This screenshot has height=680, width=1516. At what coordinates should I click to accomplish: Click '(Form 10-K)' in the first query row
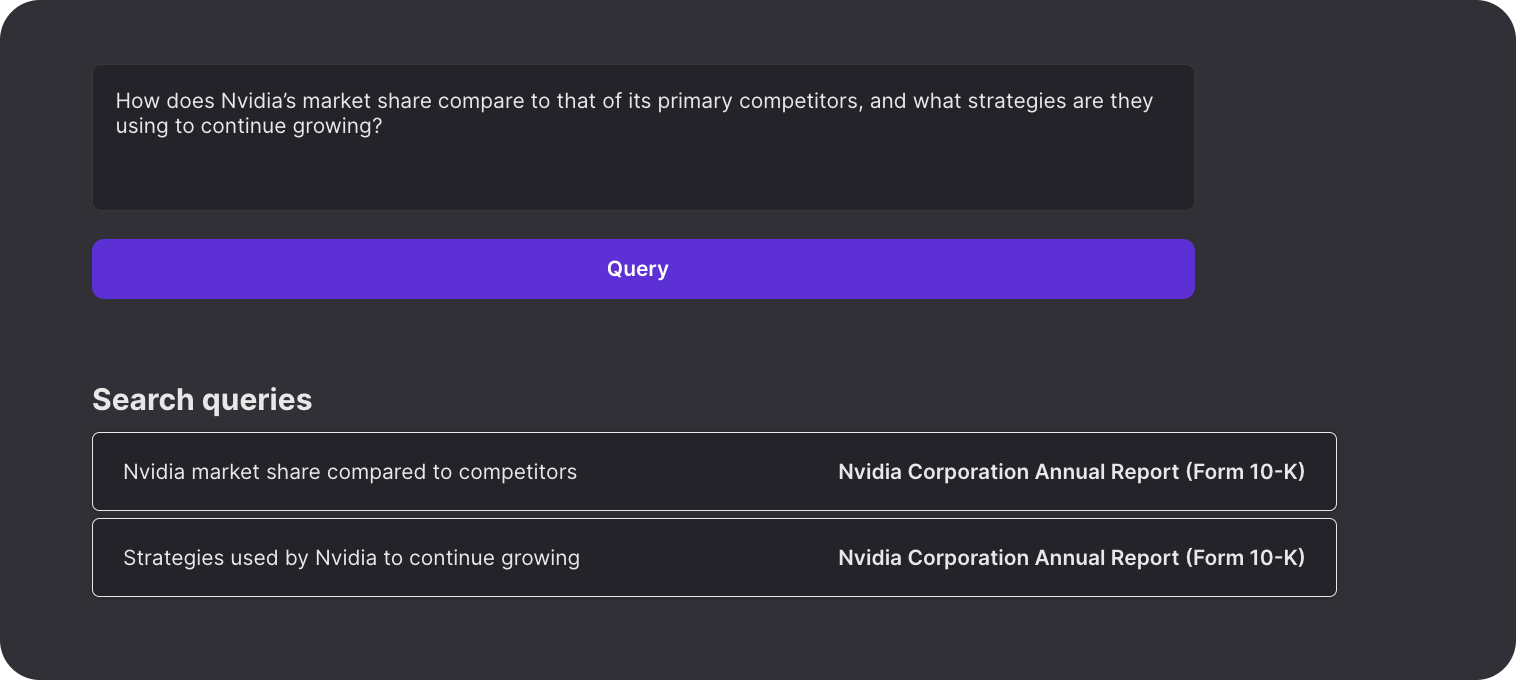point(1245,472)
